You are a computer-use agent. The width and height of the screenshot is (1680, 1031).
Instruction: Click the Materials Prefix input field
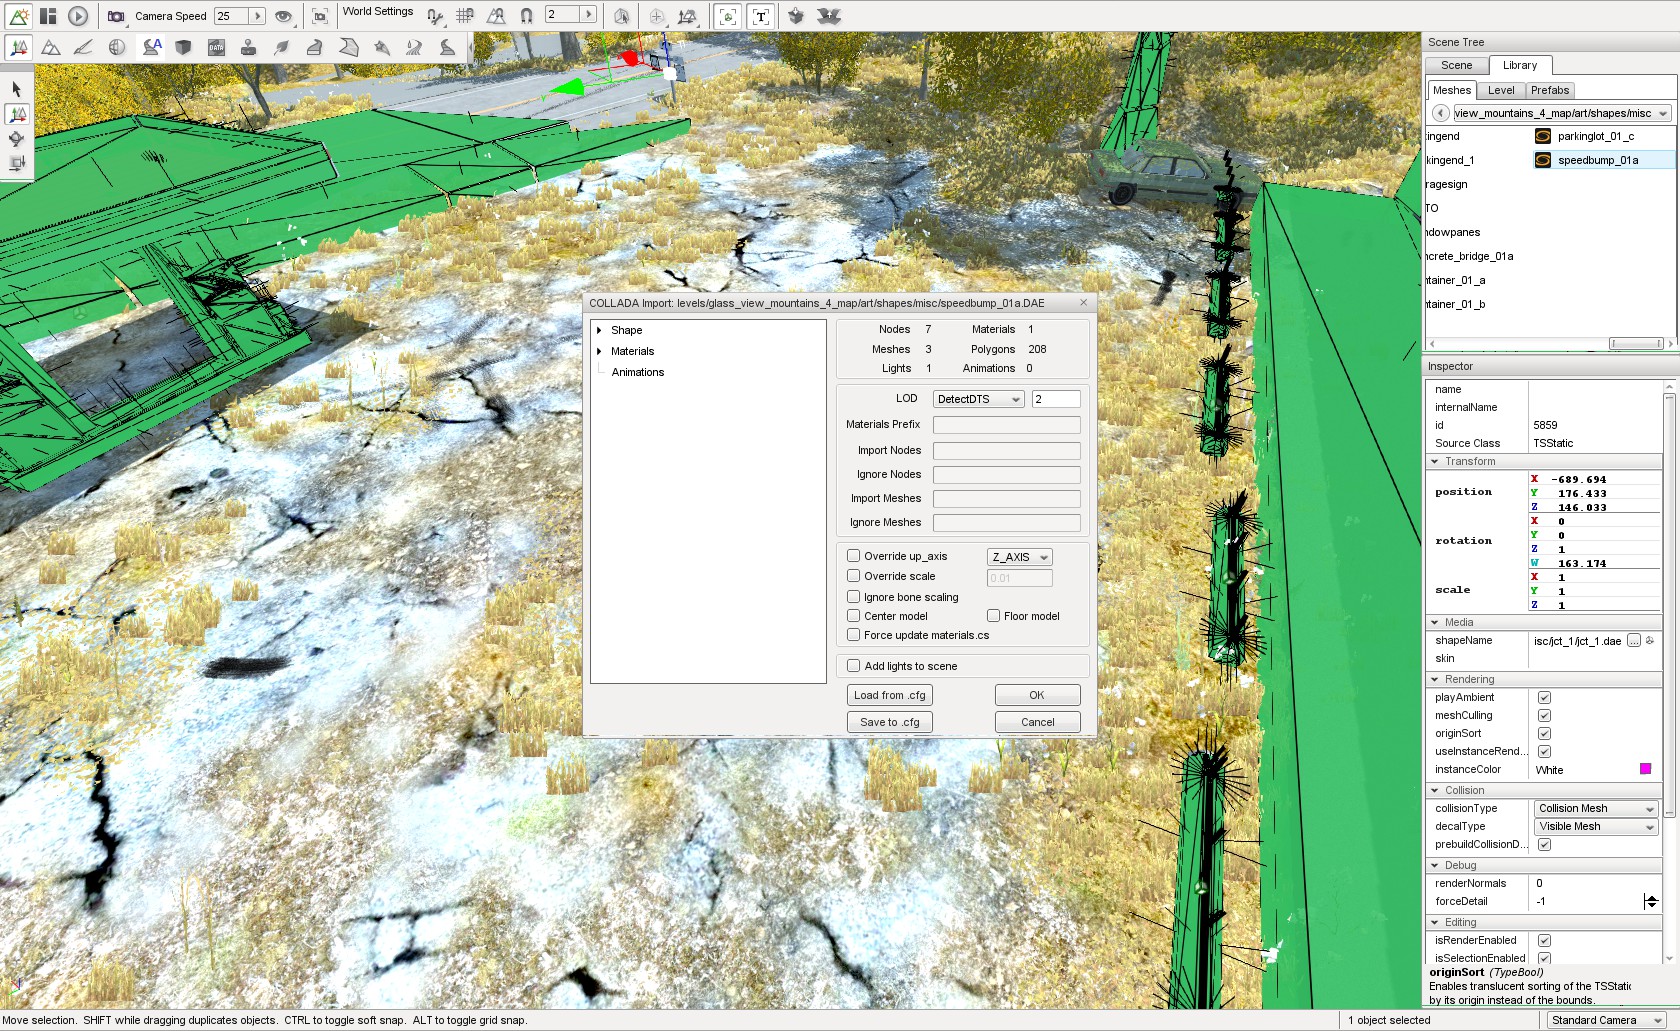coord(1006,425)
